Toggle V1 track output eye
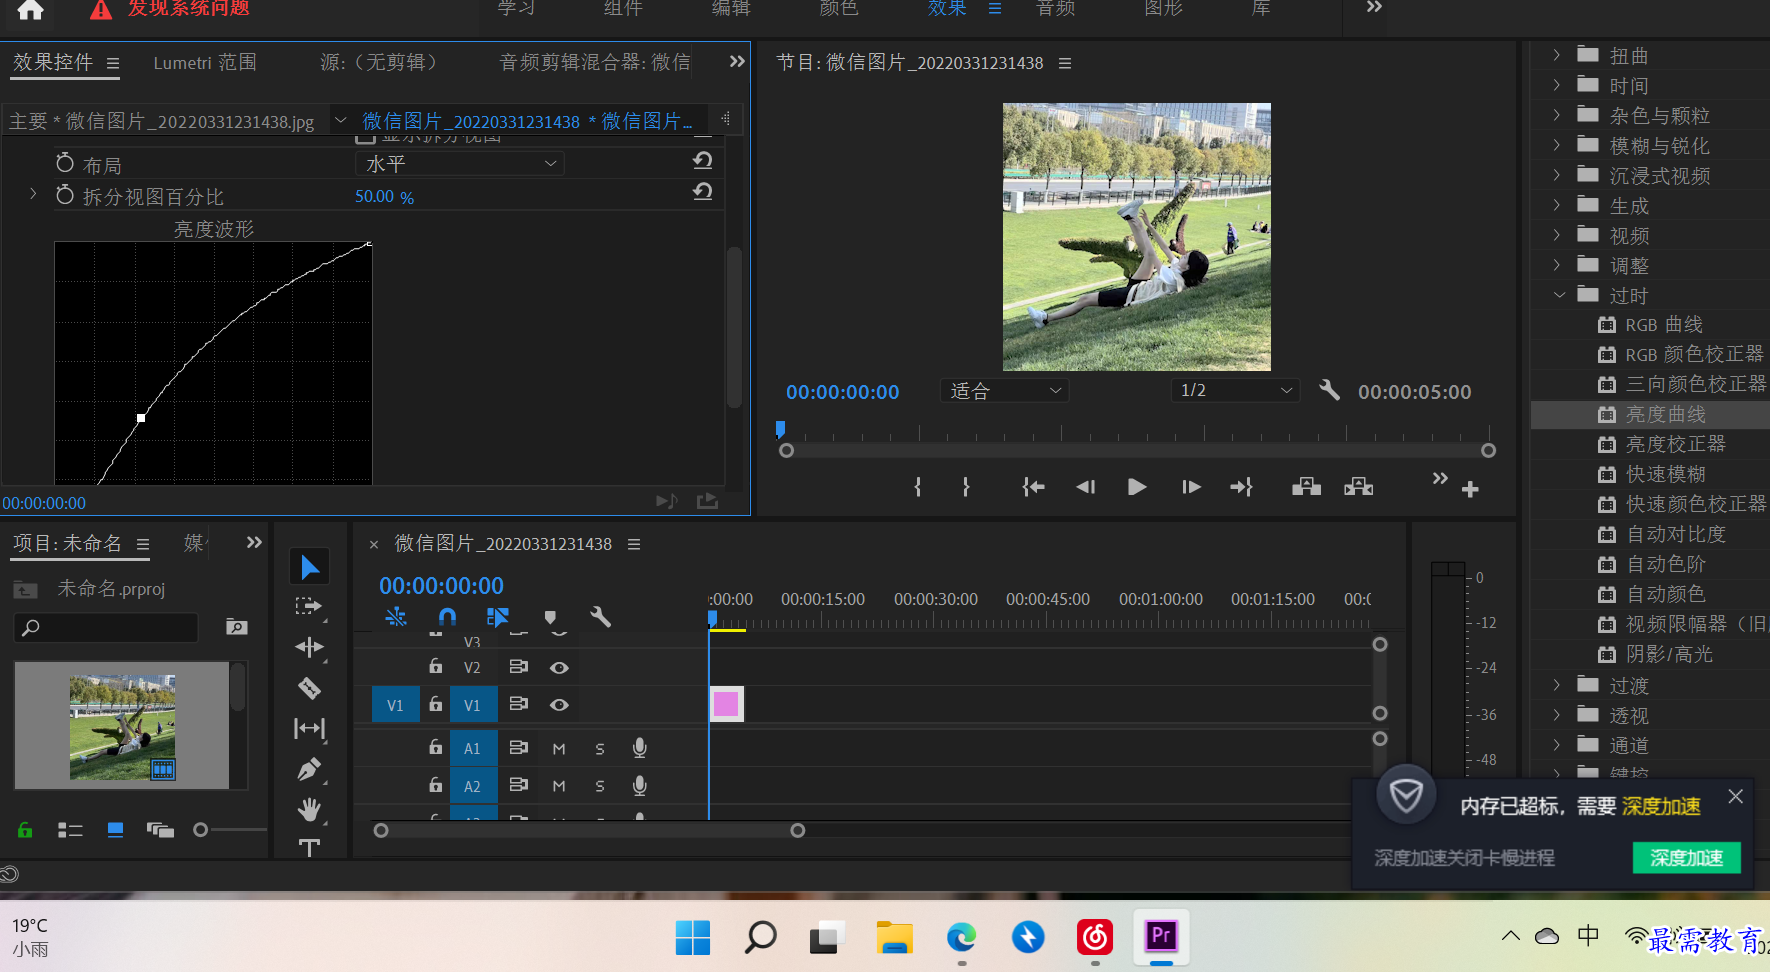 [559, 705]
